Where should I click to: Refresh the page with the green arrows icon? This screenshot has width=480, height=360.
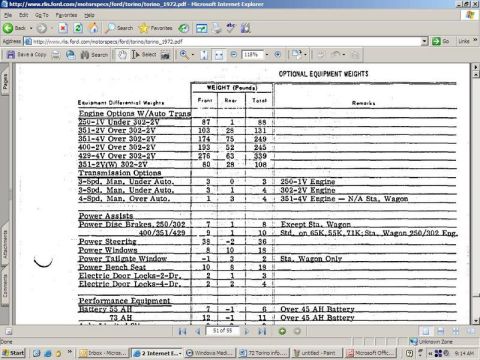tap(78, 28)
